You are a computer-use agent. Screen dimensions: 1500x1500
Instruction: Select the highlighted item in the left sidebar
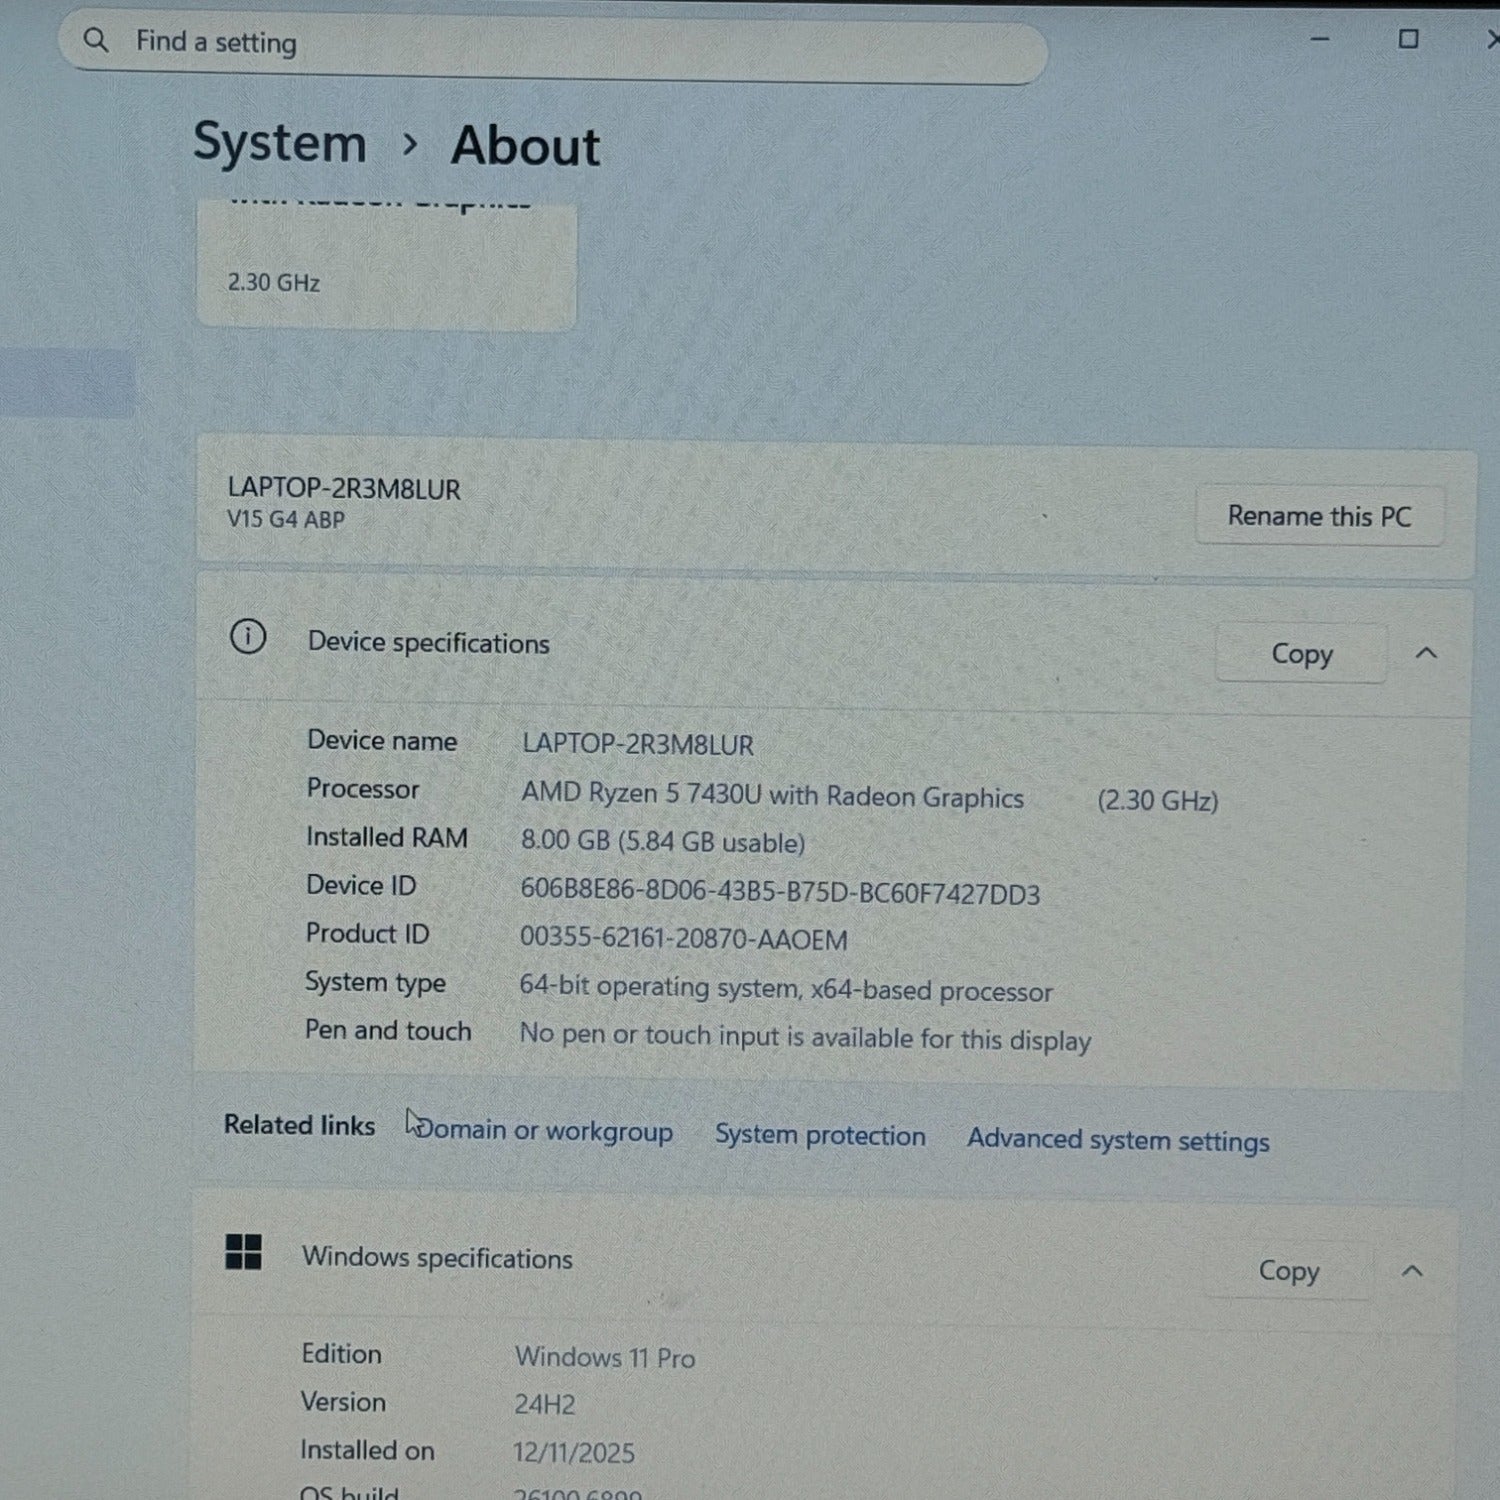[x=67, y=383]
